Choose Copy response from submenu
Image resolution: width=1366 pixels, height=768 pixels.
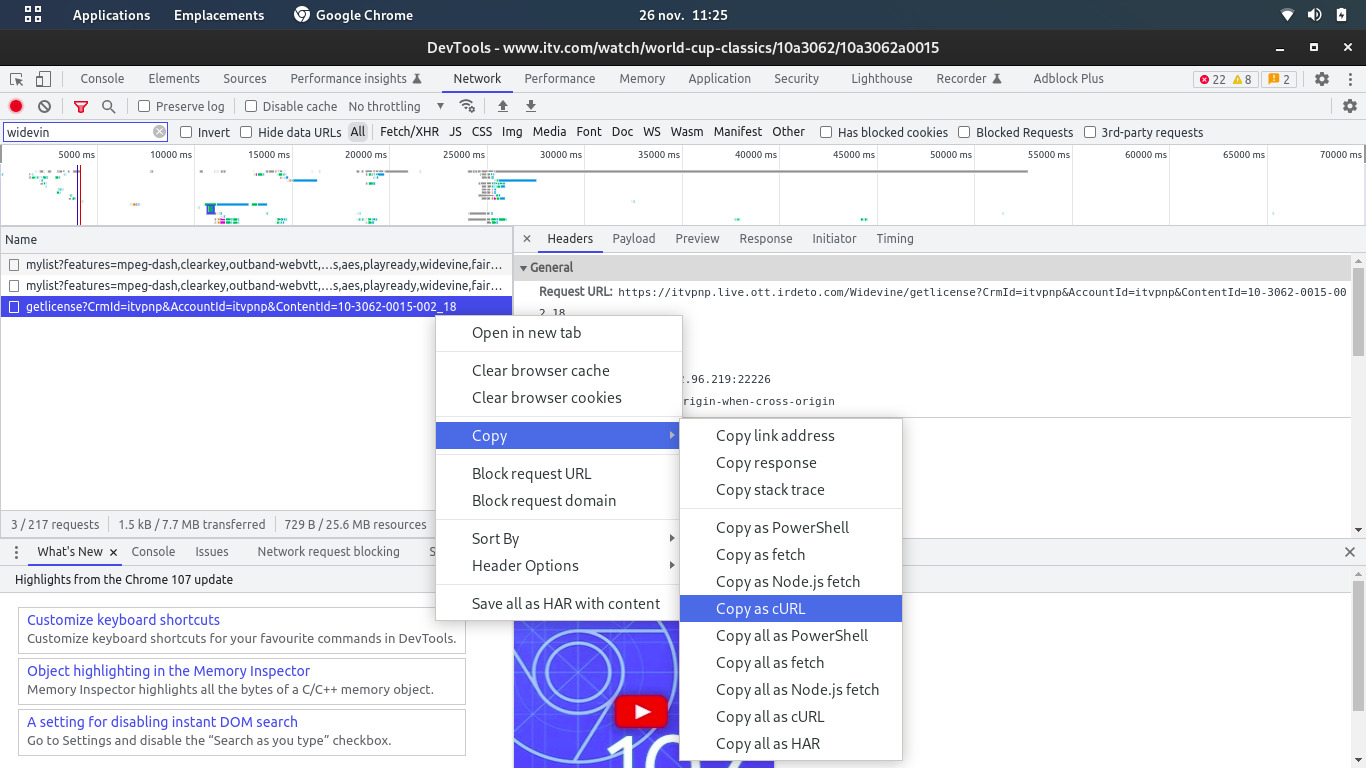791,462
